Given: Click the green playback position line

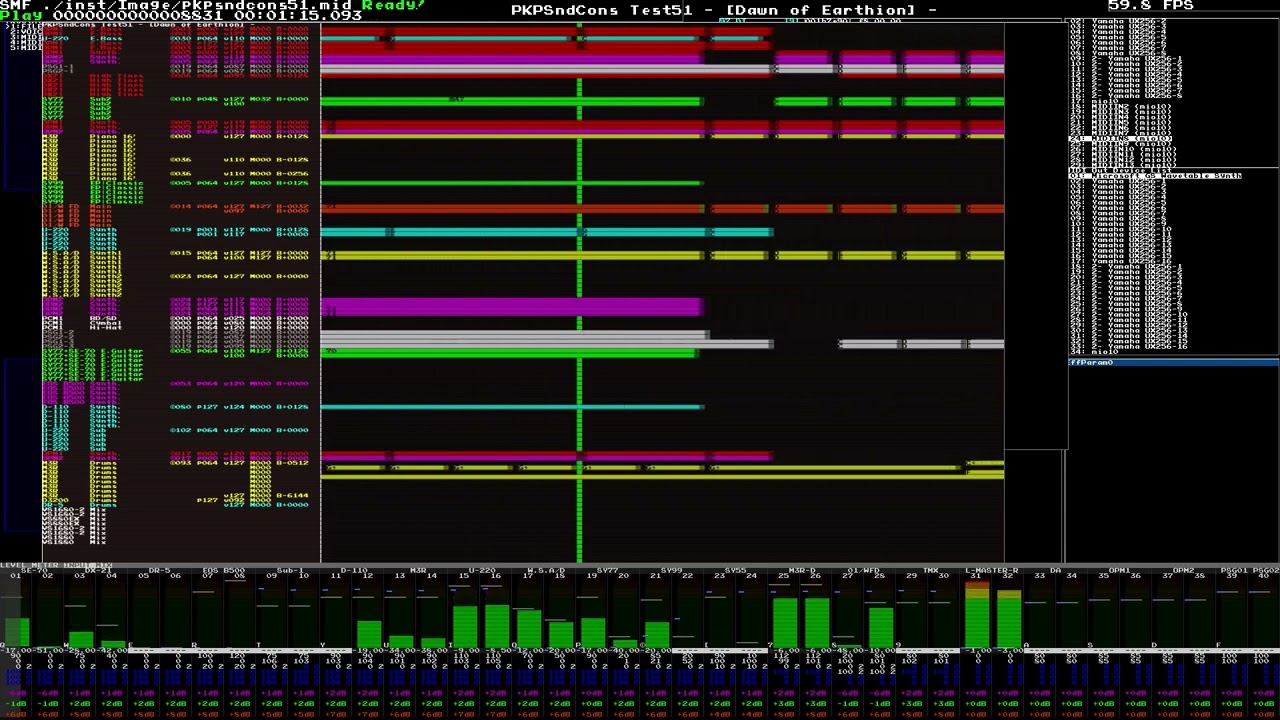Looking at the screenshot, I should pos(579,320).
